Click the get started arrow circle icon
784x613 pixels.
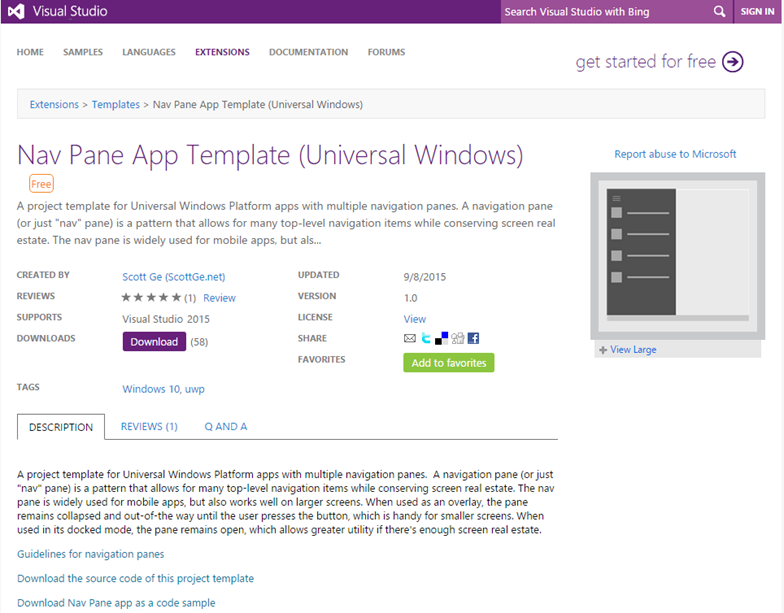732,62
